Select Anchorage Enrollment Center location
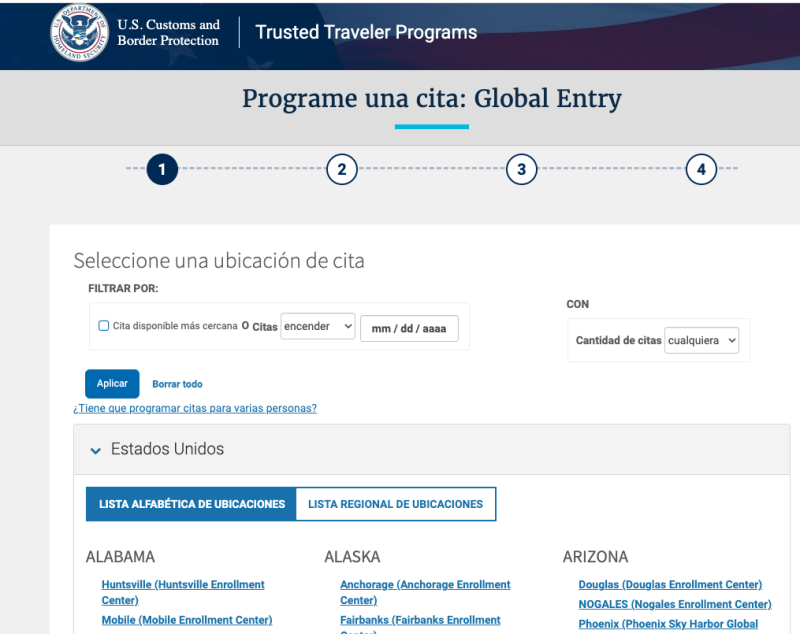The width and height of the screenshot is (800, 634). click(425, 592)
